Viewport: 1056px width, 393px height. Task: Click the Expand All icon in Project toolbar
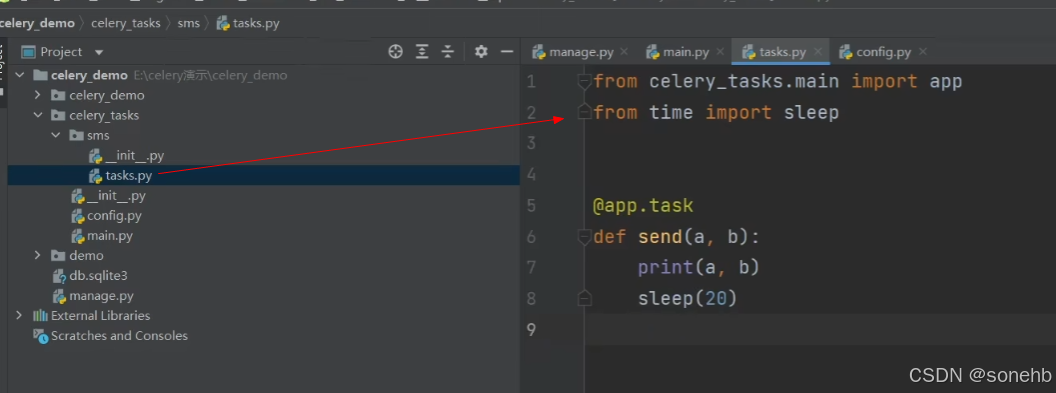[422, 52]
